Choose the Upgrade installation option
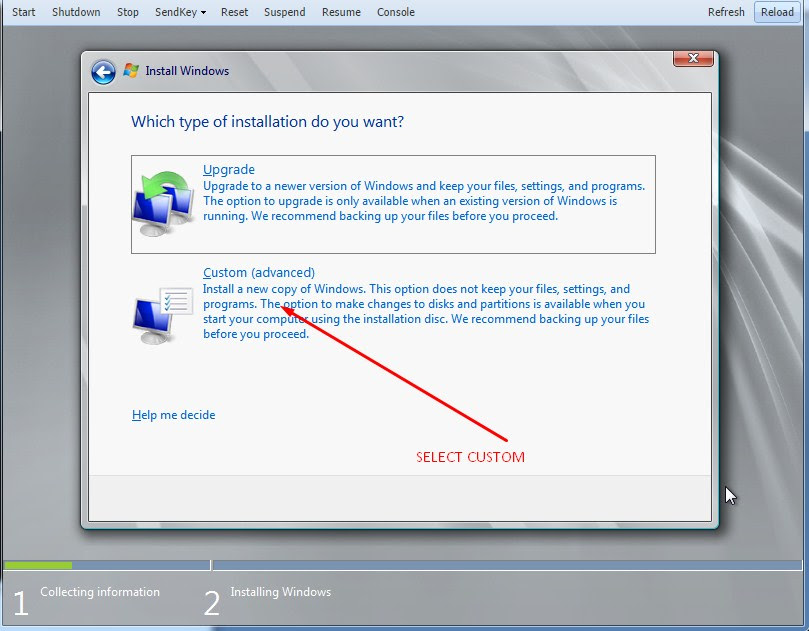Screen dimensions: 809x631 (393, 204)
